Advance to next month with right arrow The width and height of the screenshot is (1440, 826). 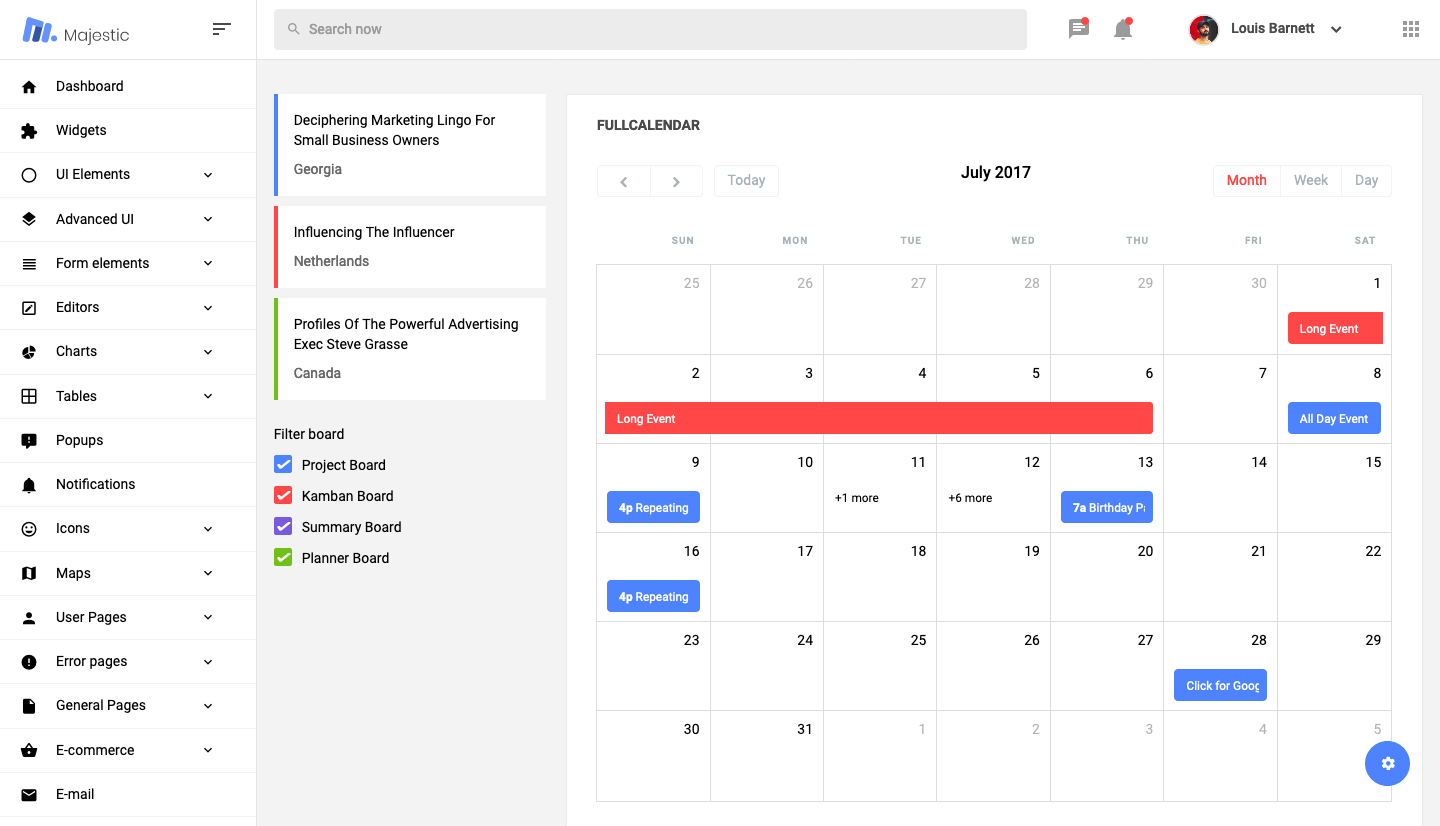[676, 181]
